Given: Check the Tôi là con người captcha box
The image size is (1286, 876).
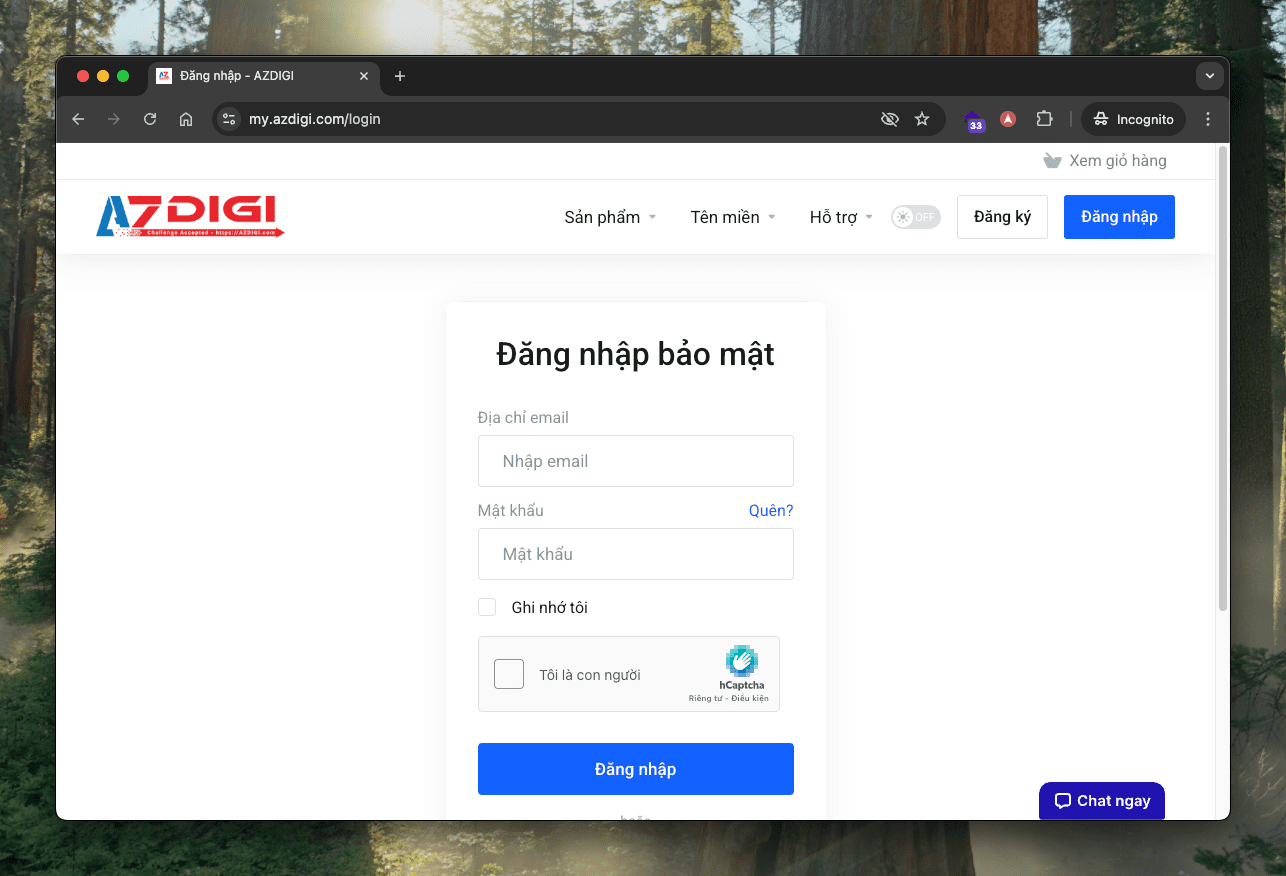Looking at the screenshot, I should click(509, 674).
